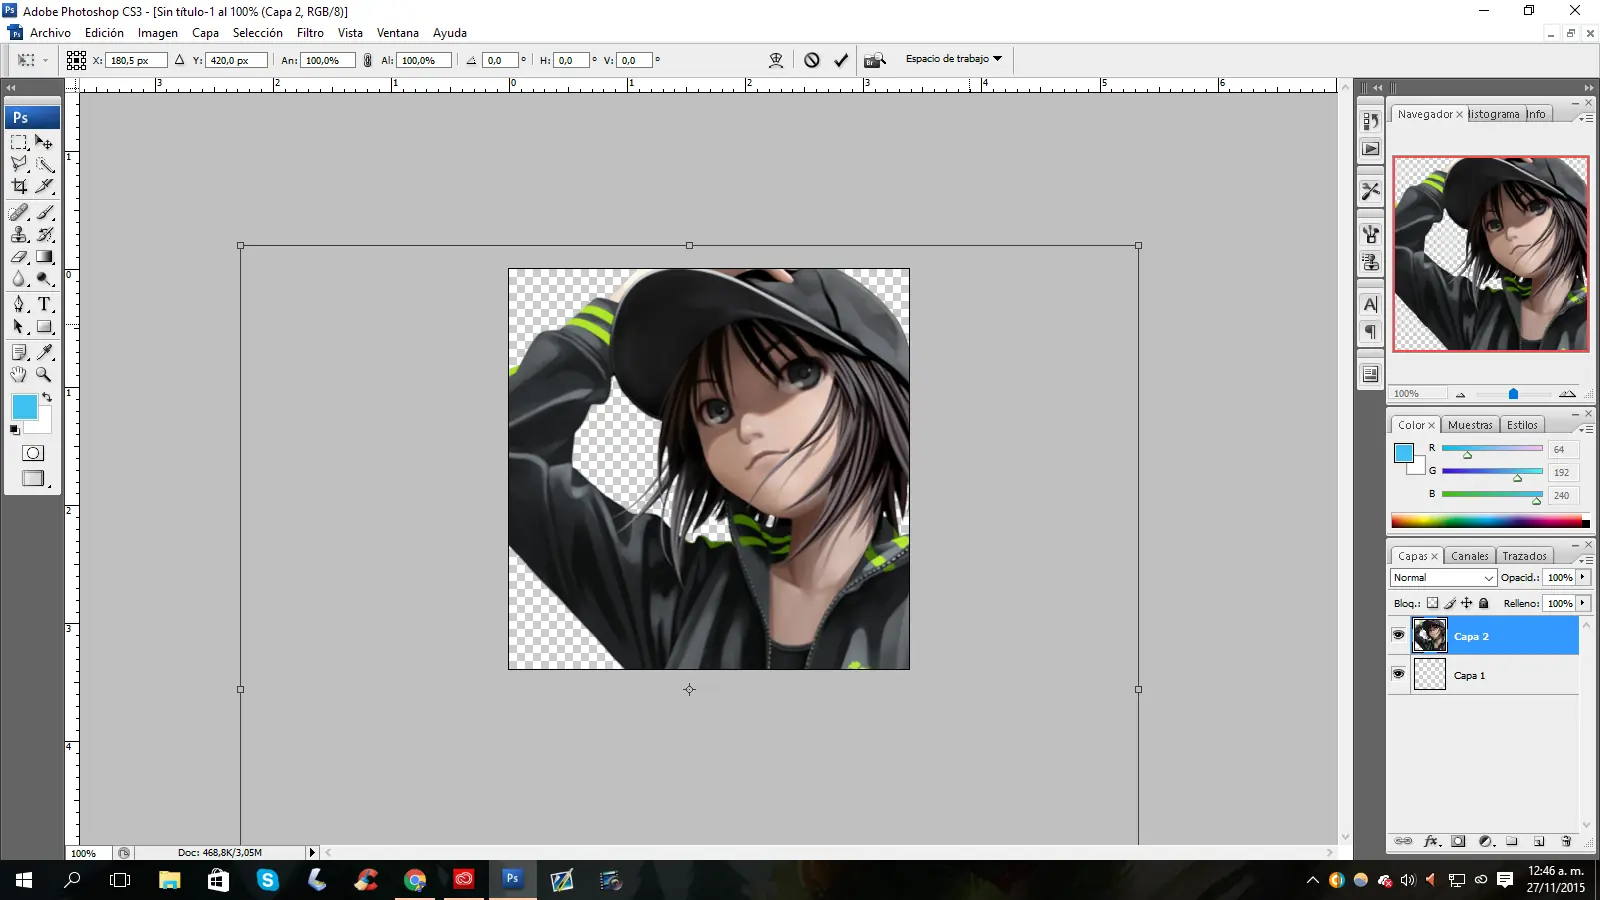The height and width of the screenshot is (900, 1600).
Task: Select the Slice tool
Action: pyautogui.click(x=44, y=186)
